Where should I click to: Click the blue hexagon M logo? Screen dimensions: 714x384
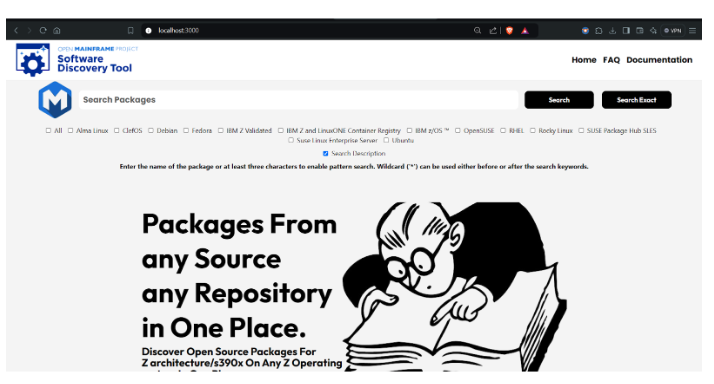tap(55, 100)
